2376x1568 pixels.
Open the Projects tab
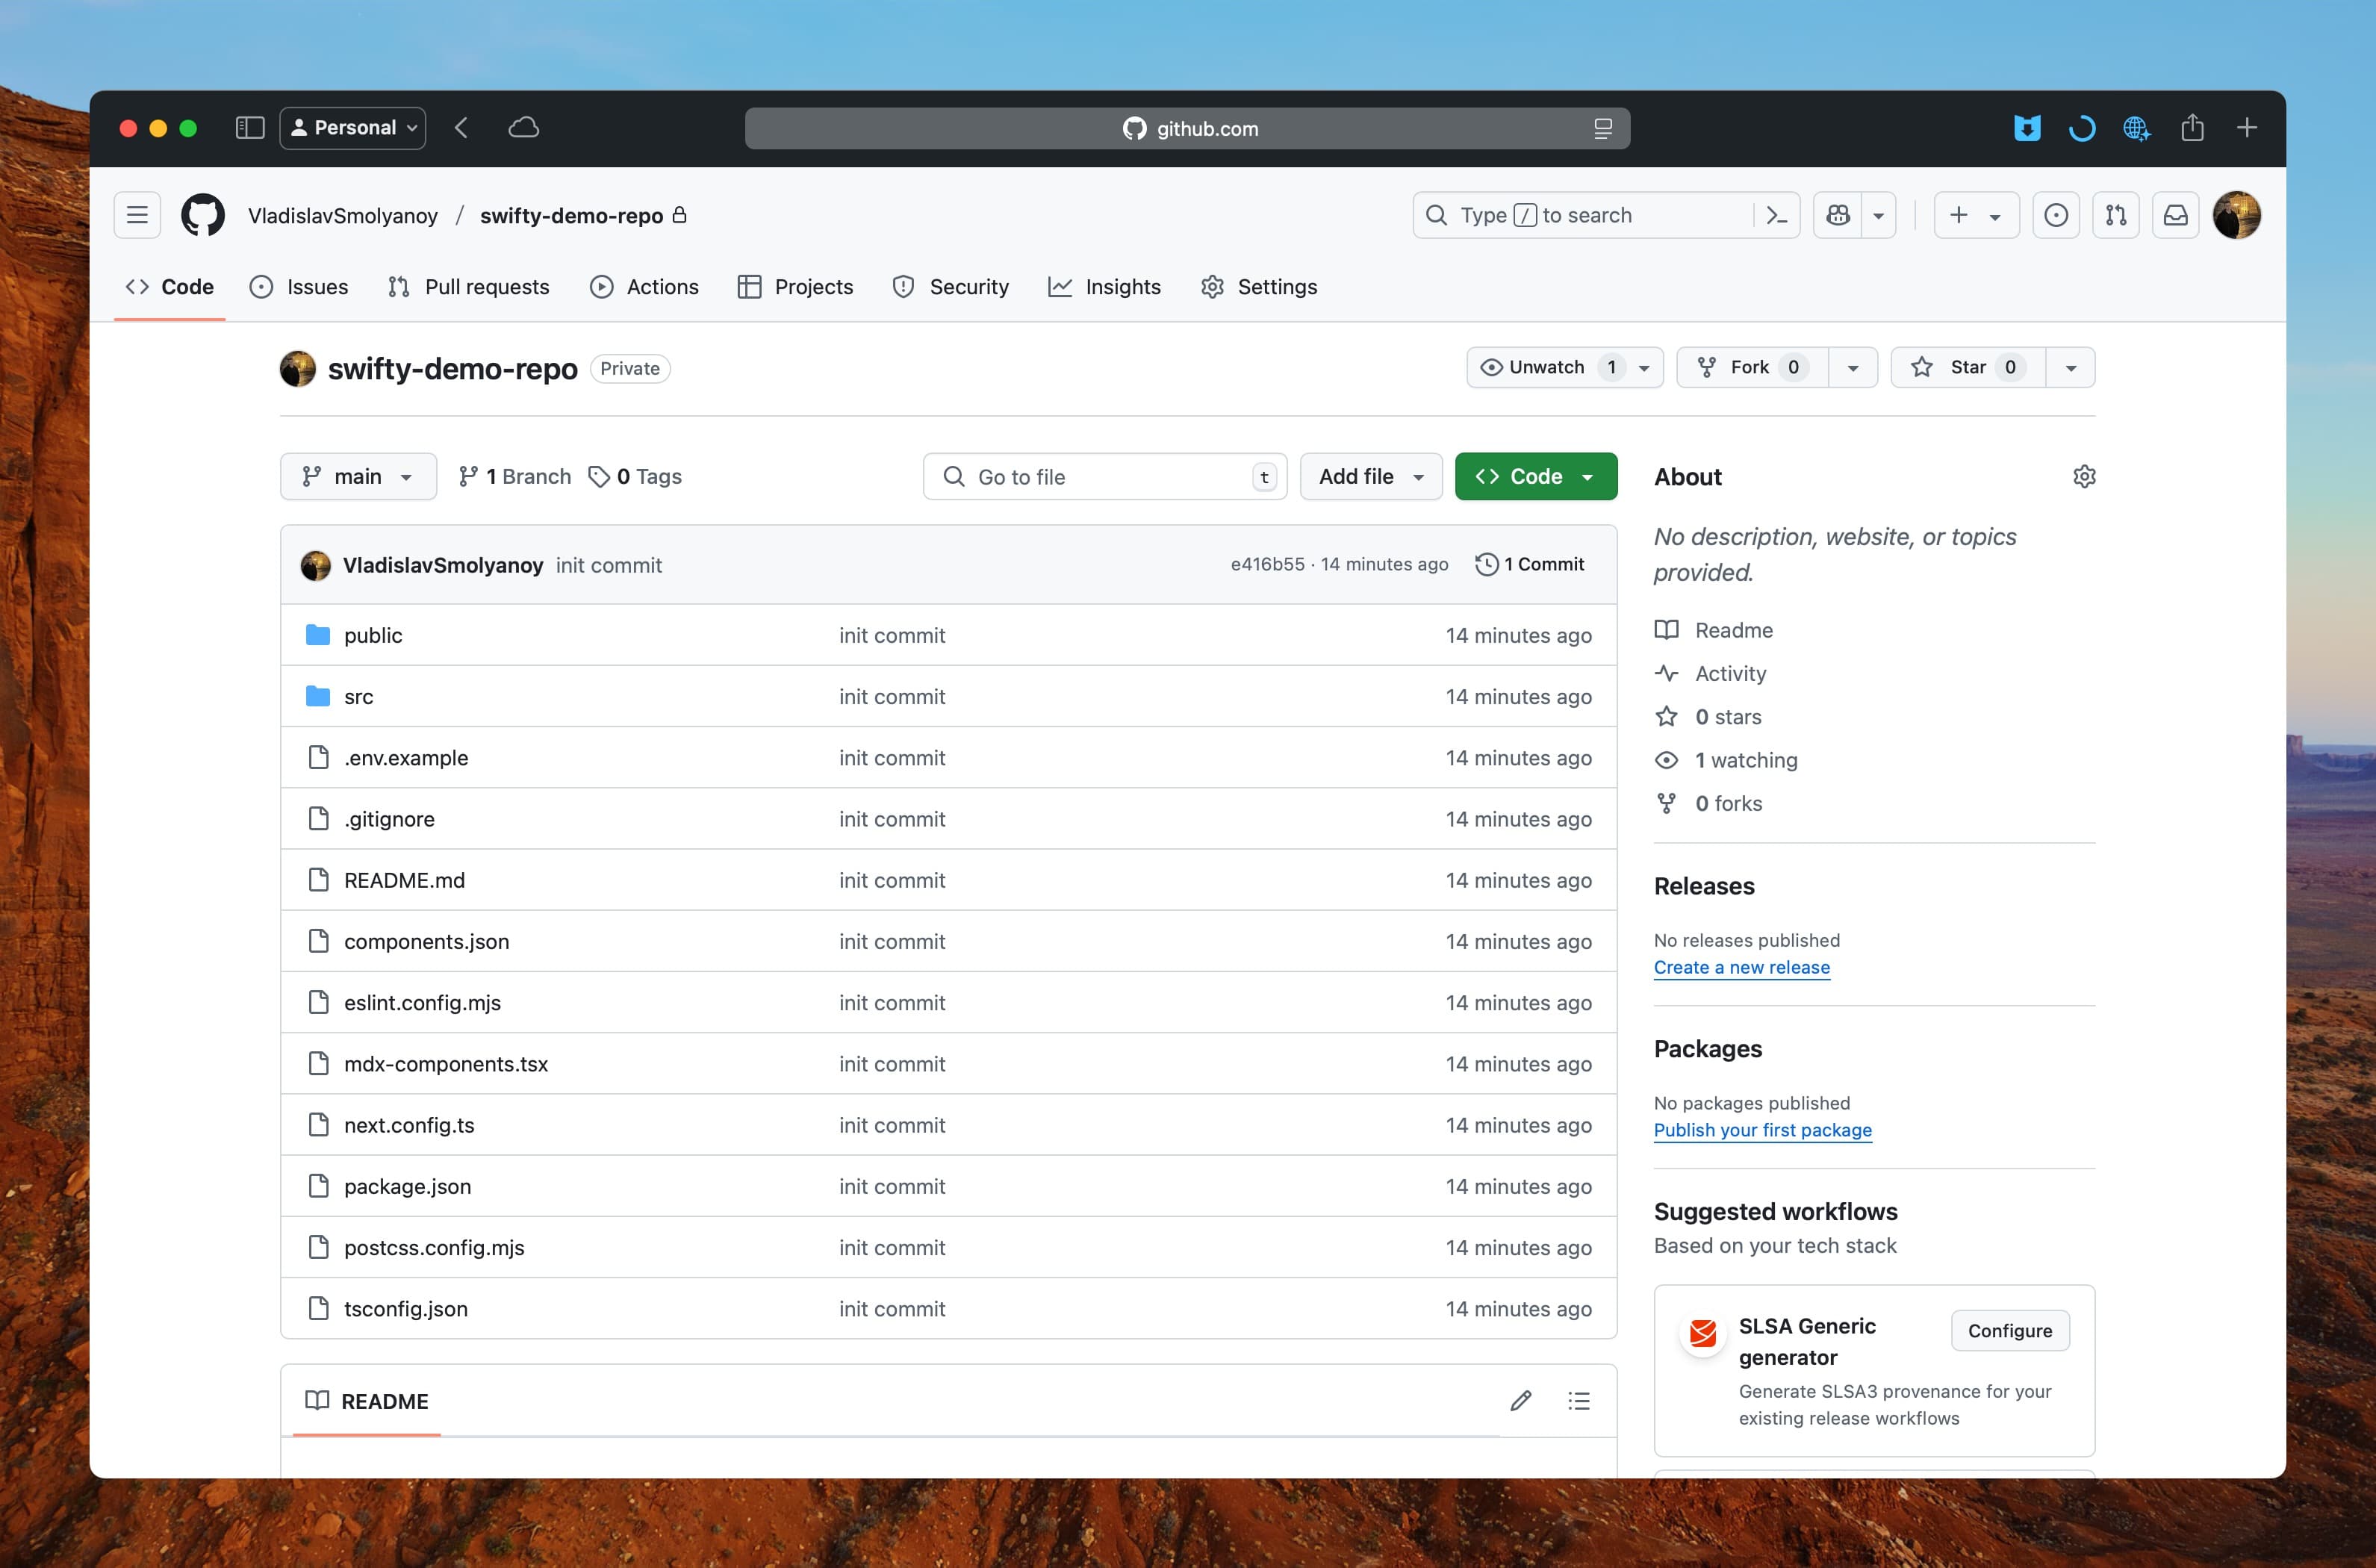796,287
